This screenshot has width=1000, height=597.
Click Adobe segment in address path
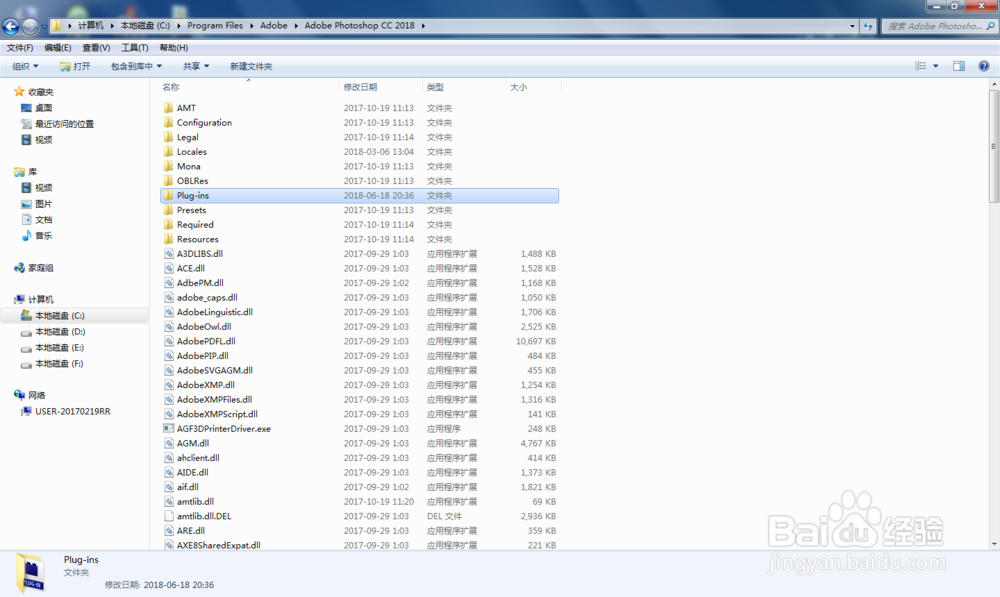point(274,26)
